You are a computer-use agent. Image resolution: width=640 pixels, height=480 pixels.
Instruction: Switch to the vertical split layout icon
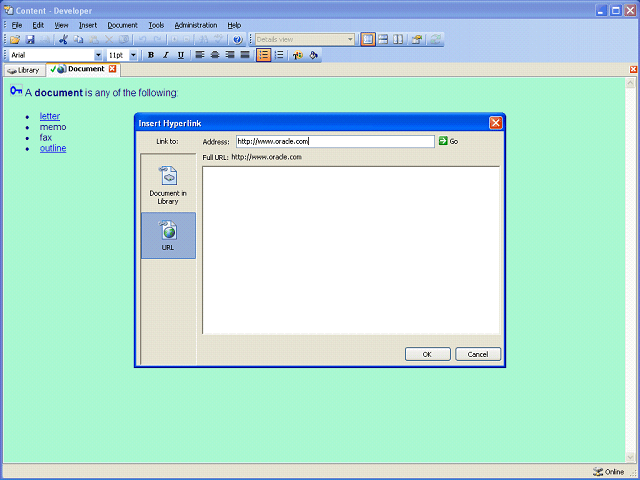(x=398, y=40)
